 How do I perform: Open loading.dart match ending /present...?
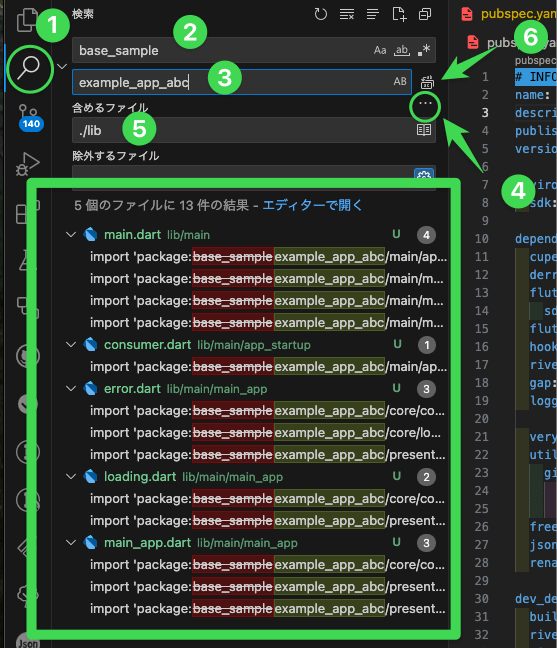point(269,521)
